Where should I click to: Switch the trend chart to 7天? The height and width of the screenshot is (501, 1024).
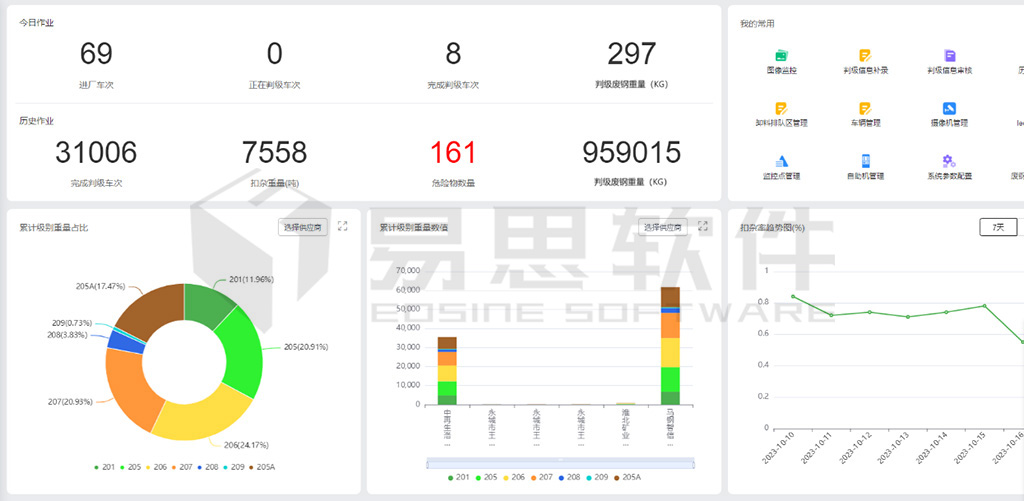click(x=997, y=227)
